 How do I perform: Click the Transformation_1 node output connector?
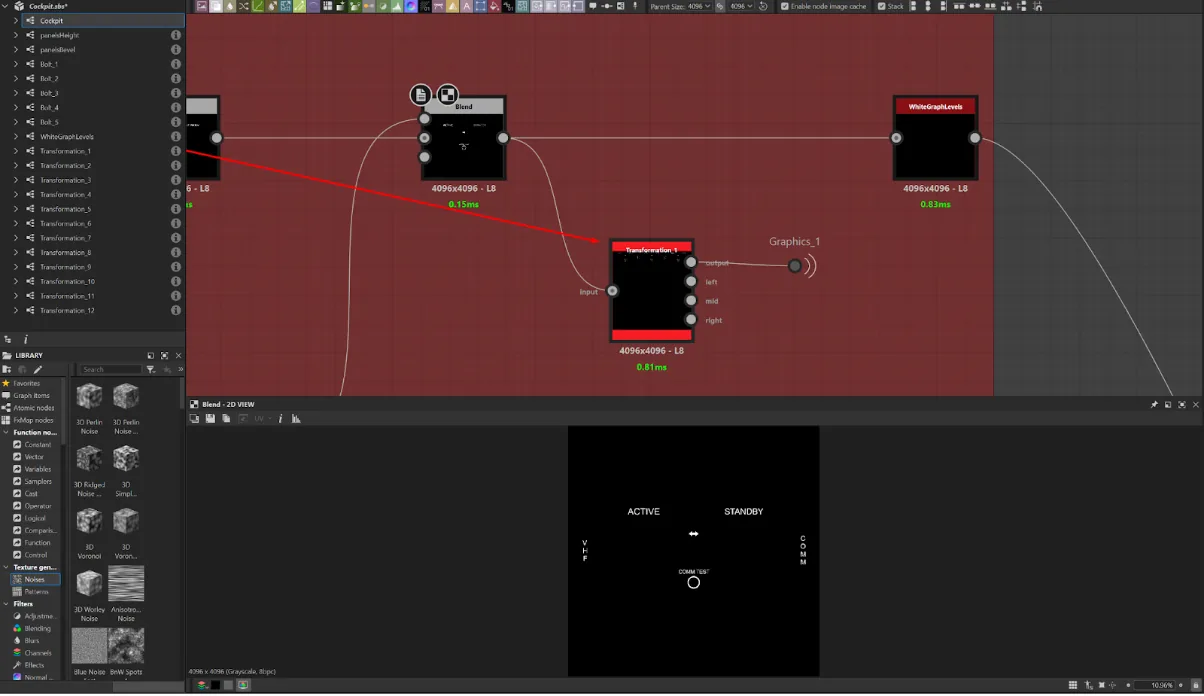pyautogui.click(x=690, y=262)
